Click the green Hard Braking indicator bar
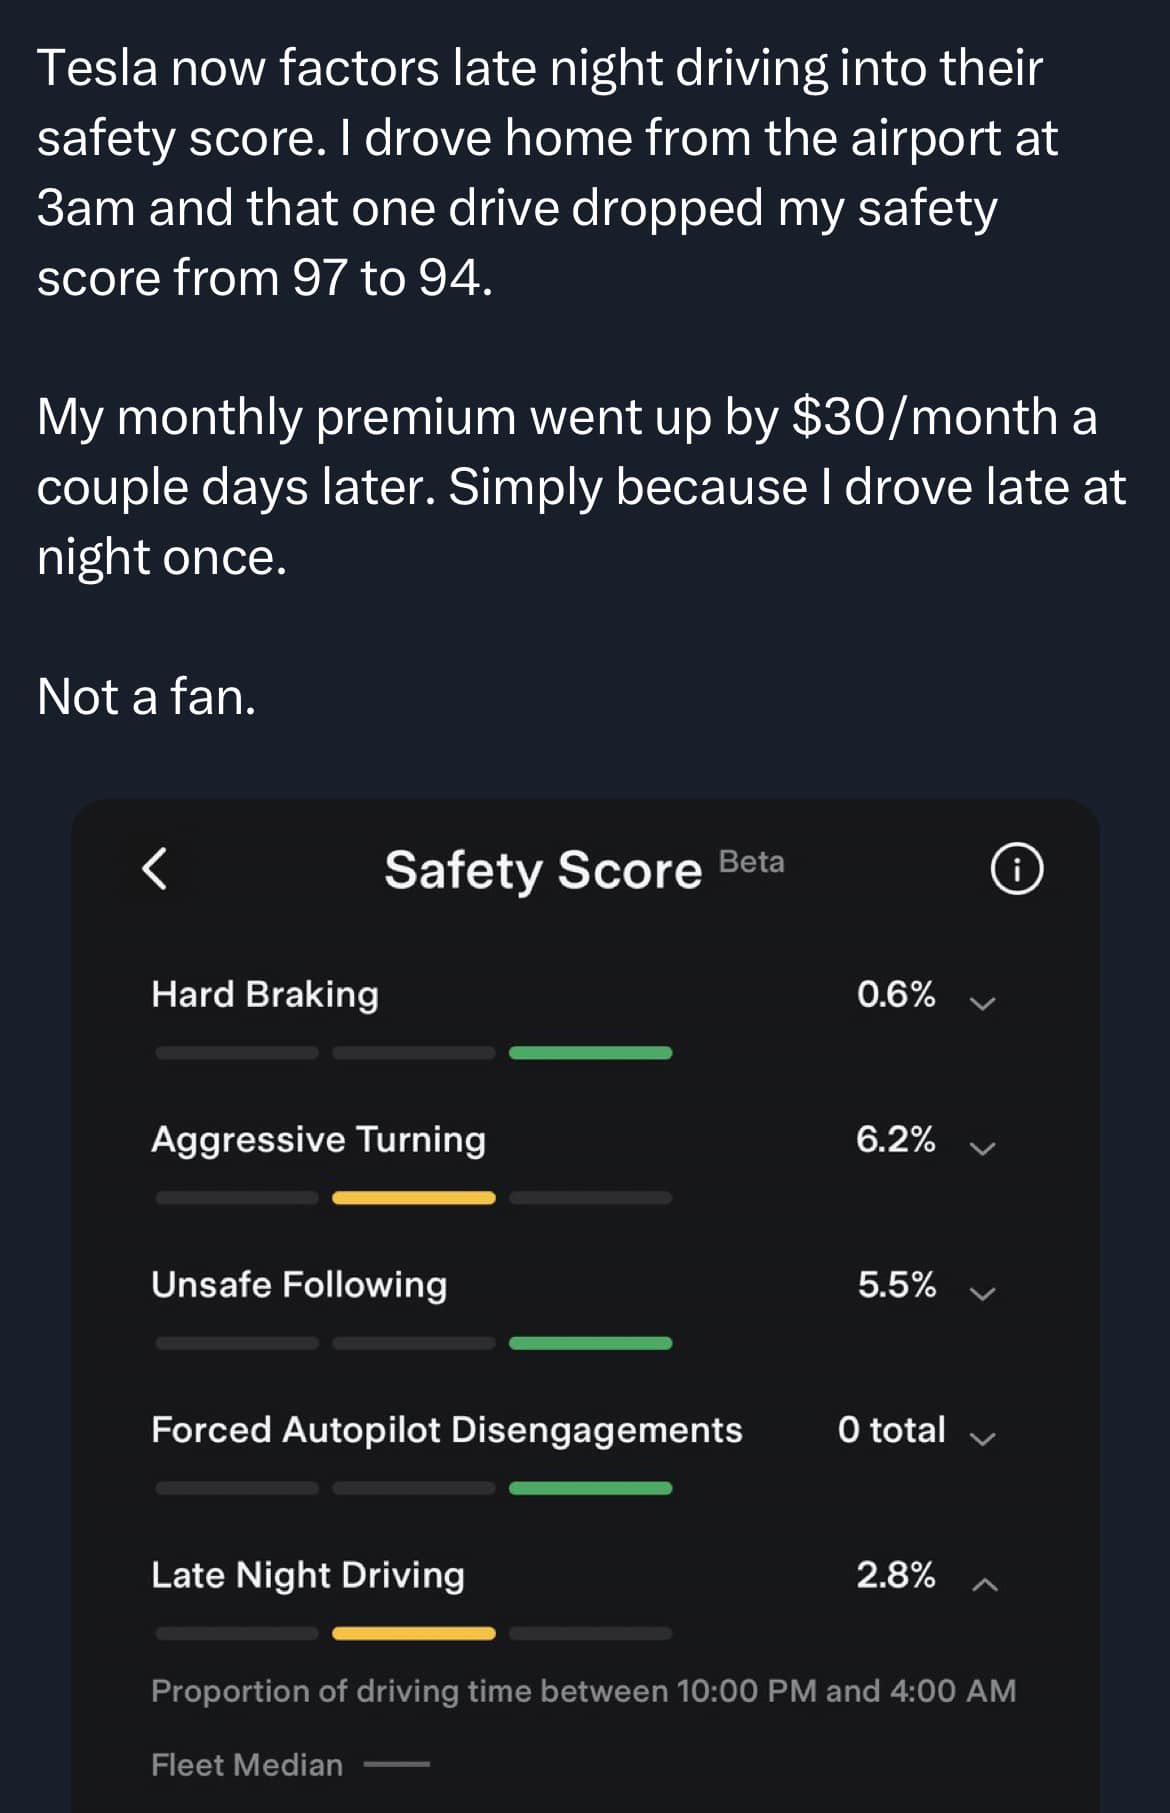1170x1813 pixels. [590, 1052]
